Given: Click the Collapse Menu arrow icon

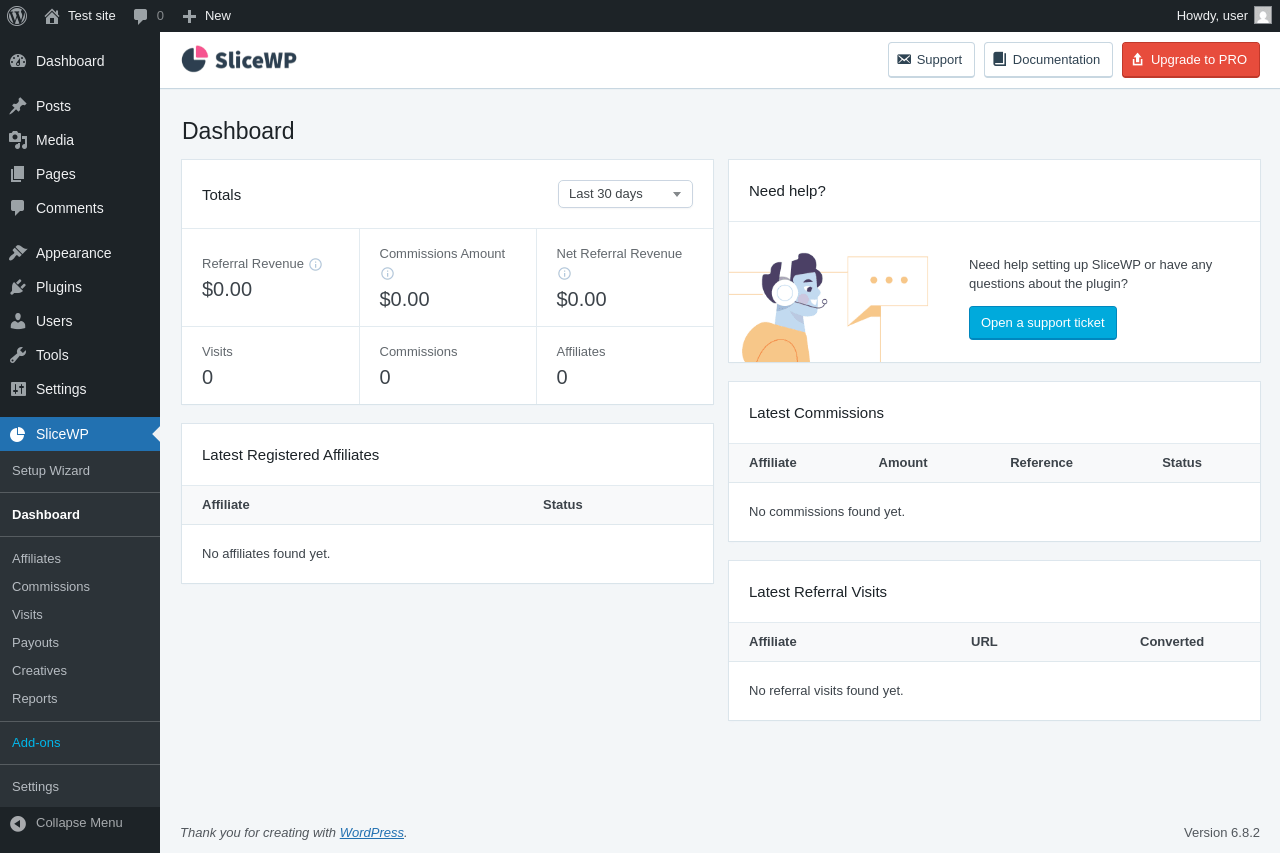Looking at the screenshot, I should tap(18, 823).
